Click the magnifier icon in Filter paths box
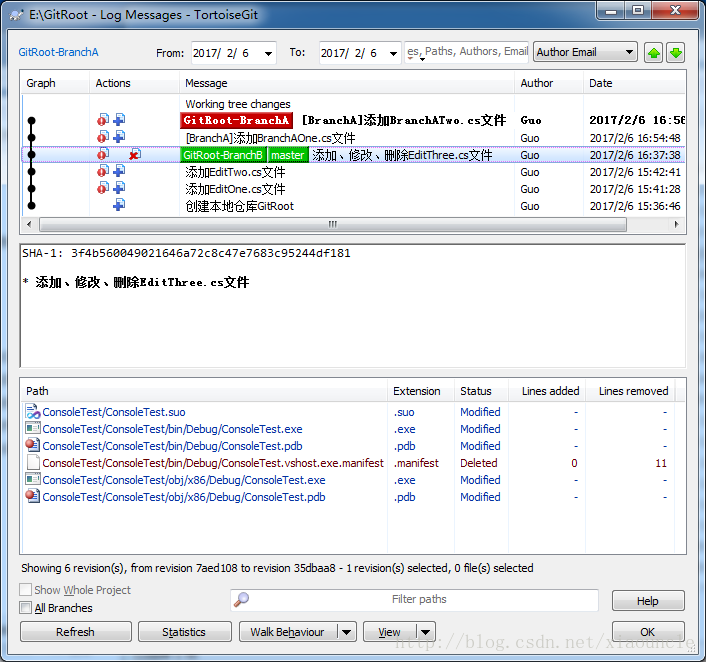 coord(241,599)
